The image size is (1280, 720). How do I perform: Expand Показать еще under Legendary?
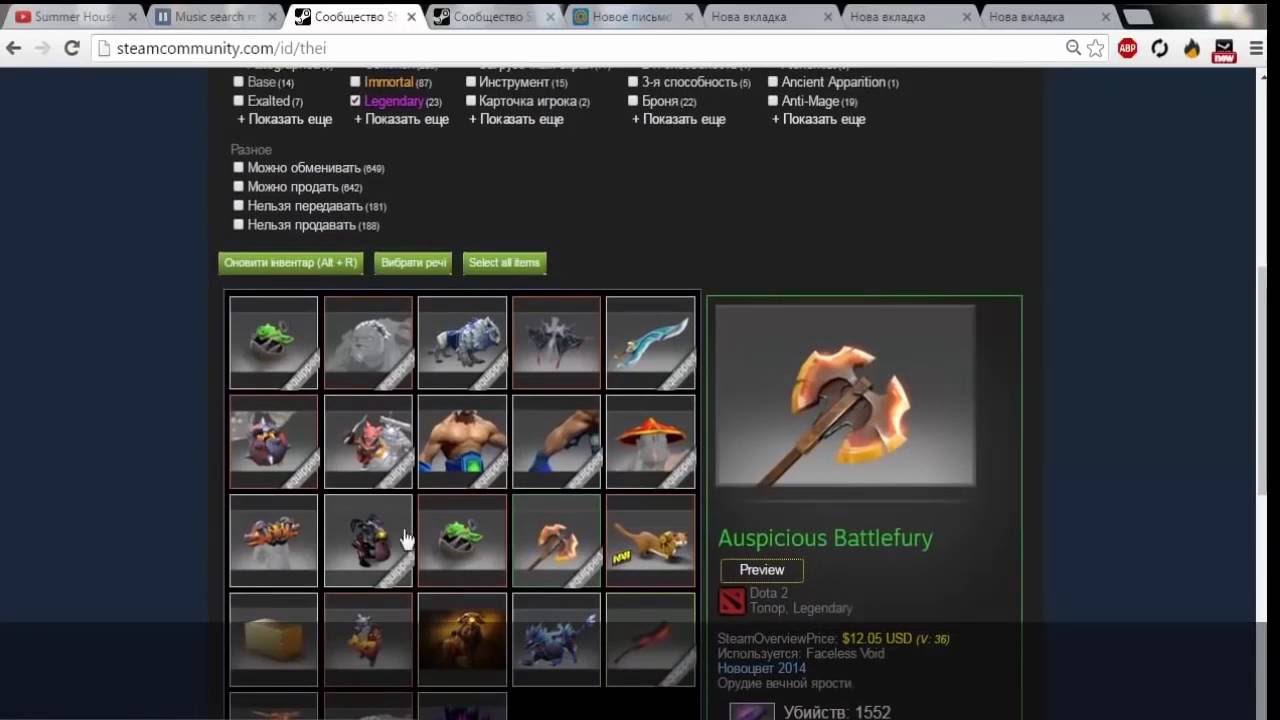[401, 119]
